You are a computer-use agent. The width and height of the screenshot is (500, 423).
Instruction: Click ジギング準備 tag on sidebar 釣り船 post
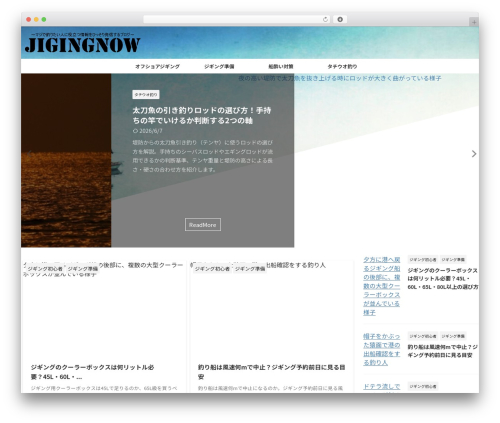[453, 336]
